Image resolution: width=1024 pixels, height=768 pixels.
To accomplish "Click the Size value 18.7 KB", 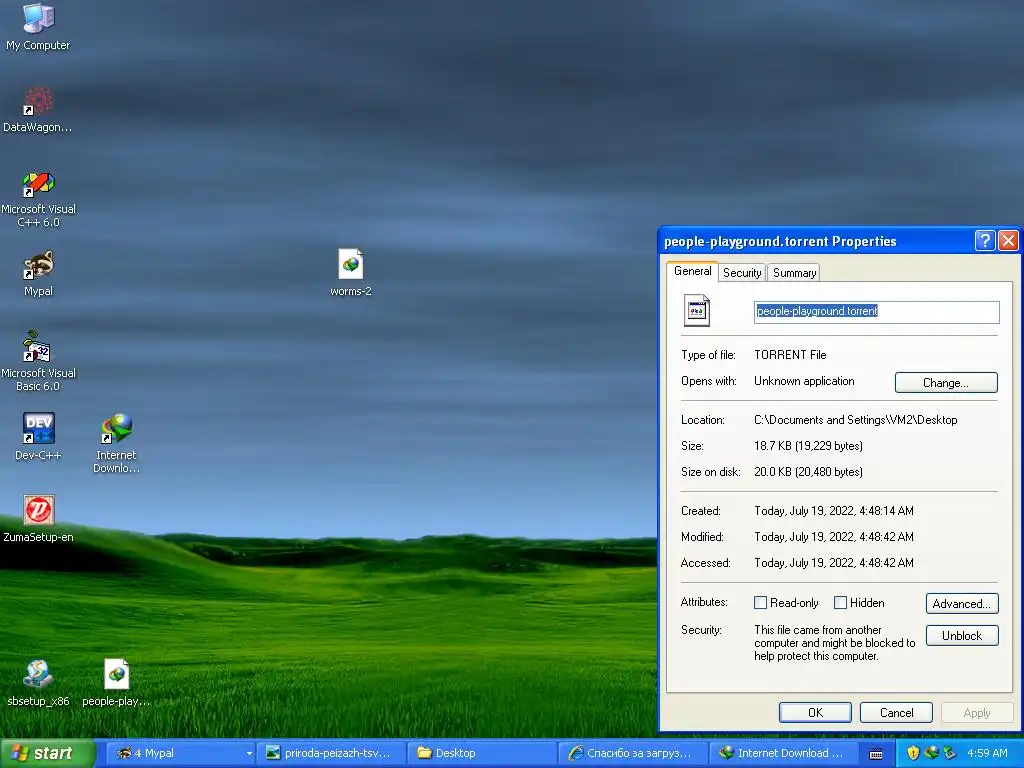I will pos(808,446).
